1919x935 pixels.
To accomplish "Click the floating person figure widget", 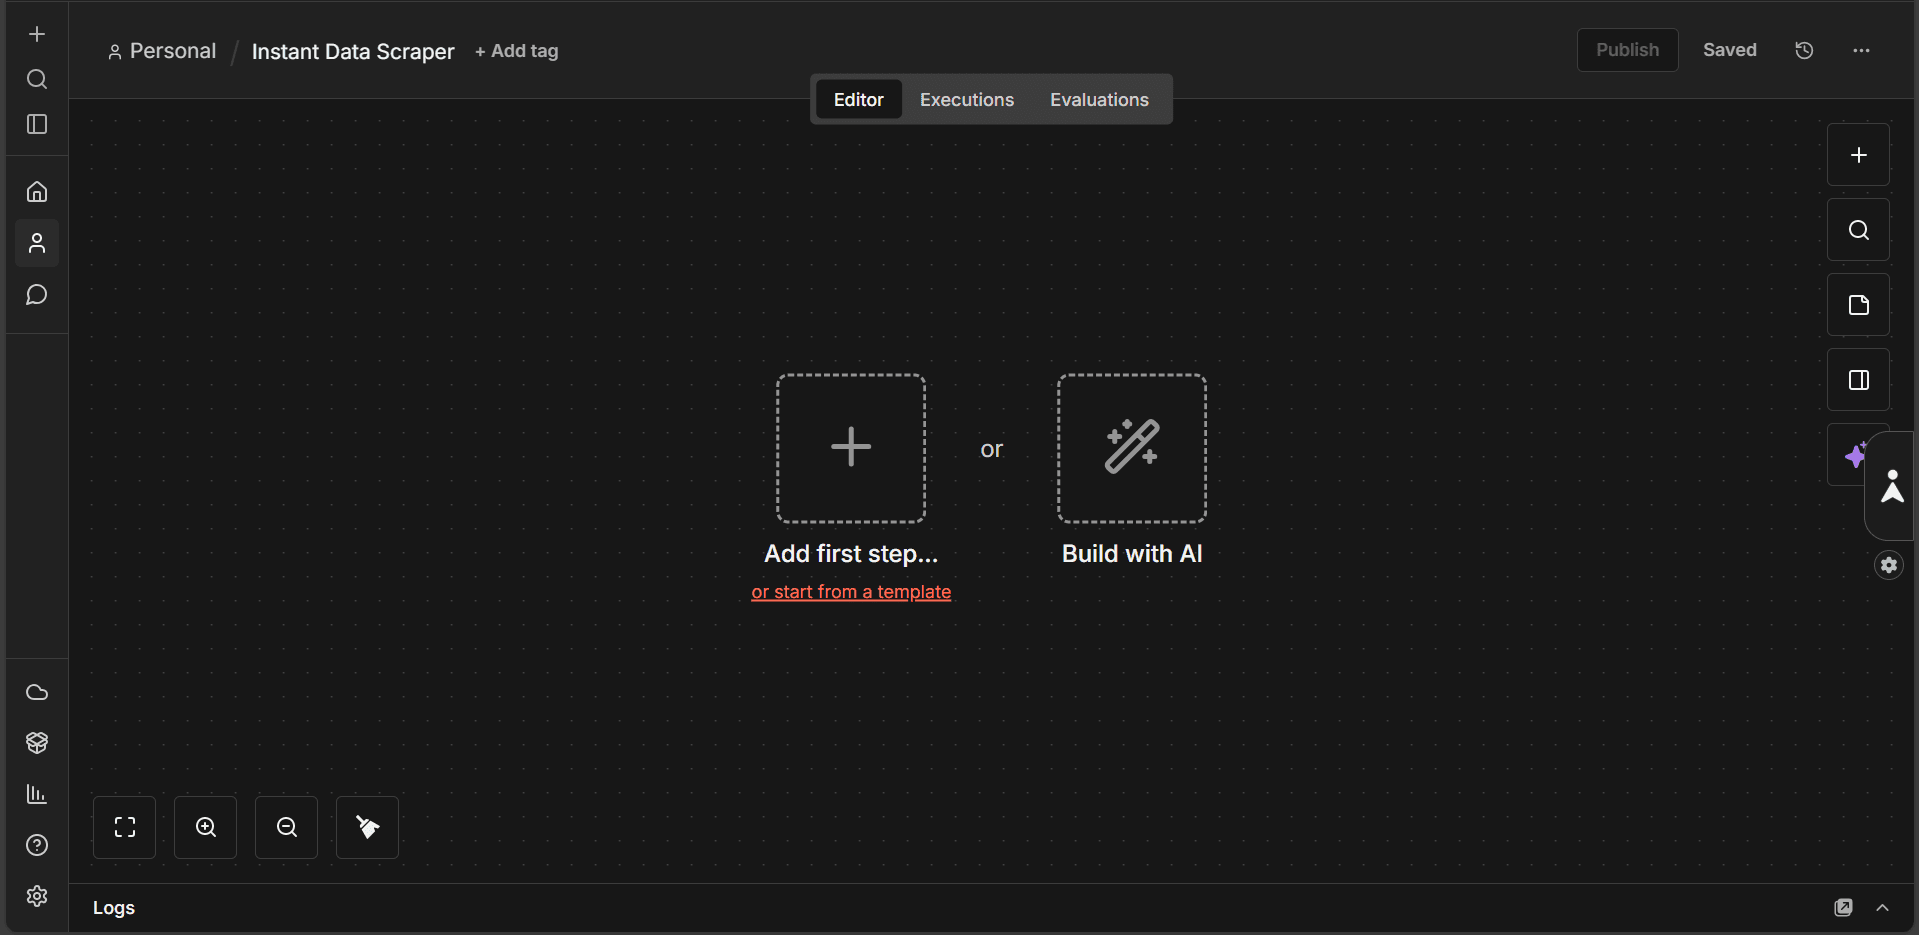I will [x=1892, y=487].
